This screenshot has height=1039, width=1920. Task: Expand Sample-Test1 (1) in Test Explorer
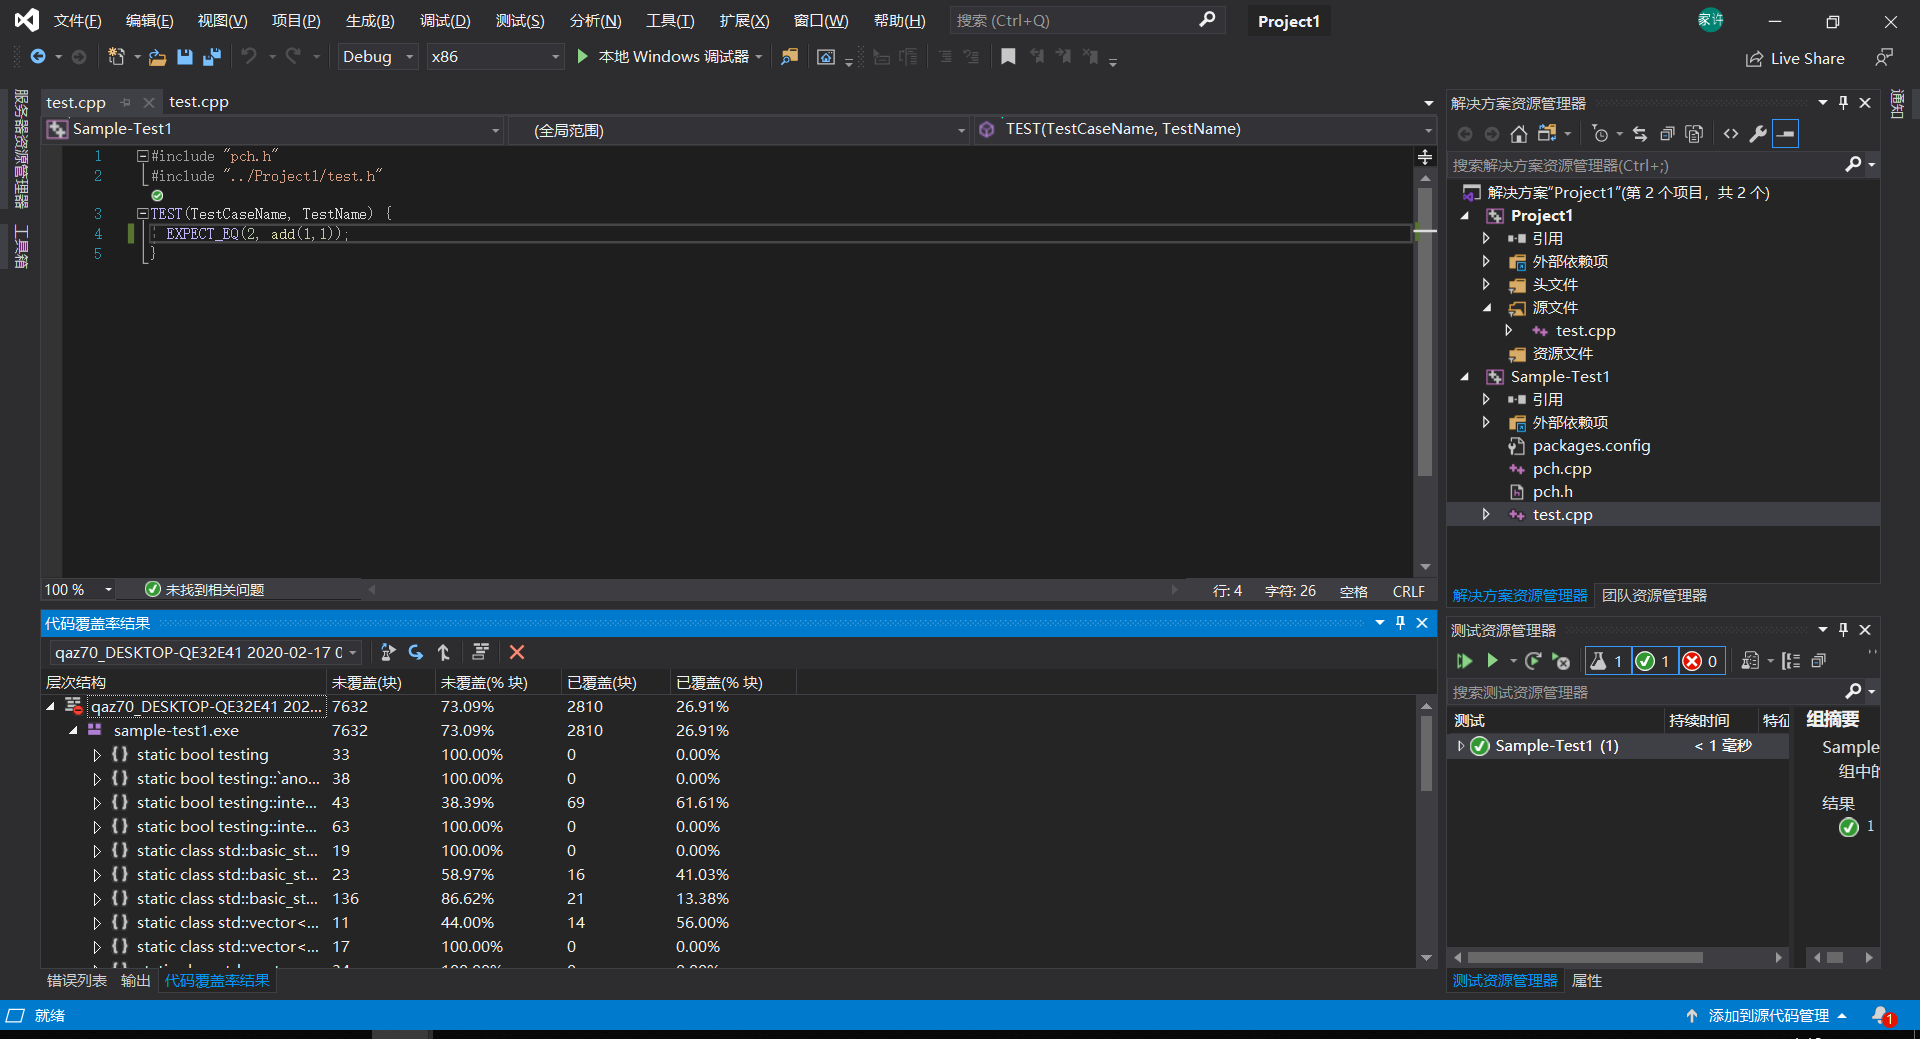pyautogui.click(x=1460, y=746)
